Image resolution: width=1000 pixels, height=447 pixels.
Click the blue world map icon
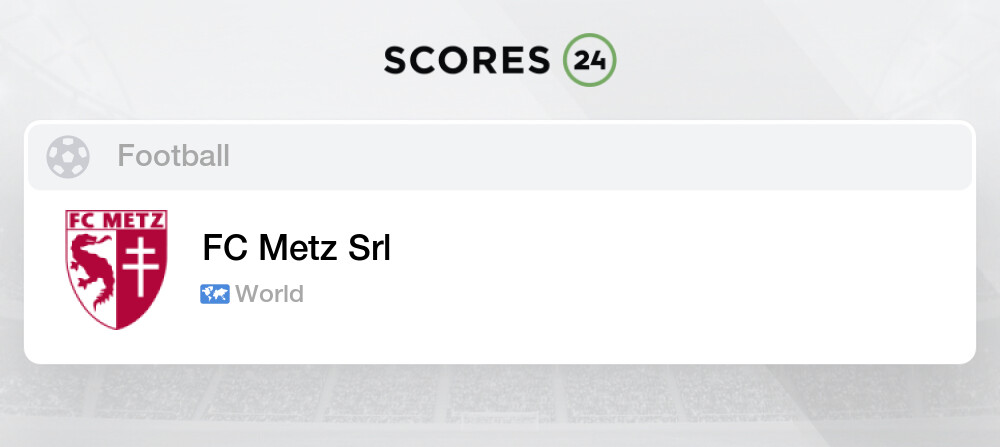click(x=215, y=294)
